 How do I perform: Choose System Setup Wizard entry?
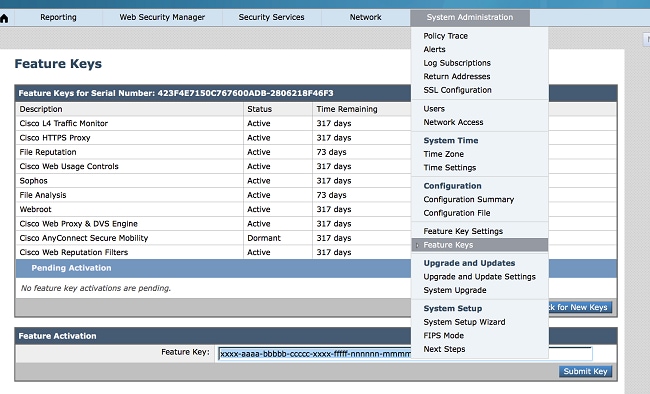464,322
